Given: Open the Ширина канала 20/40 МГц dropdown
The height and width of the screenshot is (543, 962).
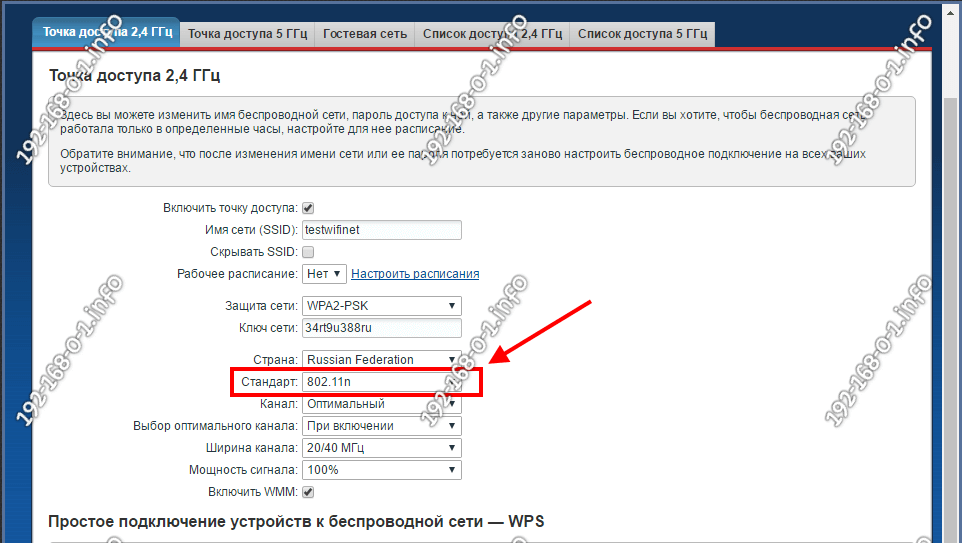Looking at the screenshot, I should pos(382,448).
